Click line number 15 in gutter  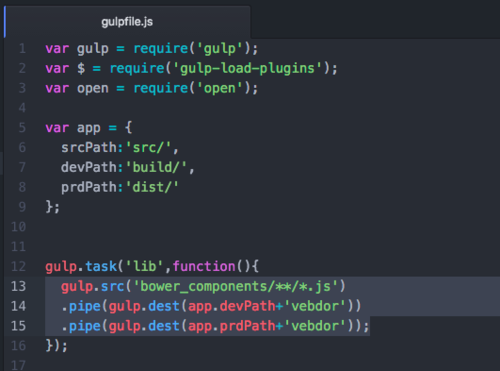[18, 326]
